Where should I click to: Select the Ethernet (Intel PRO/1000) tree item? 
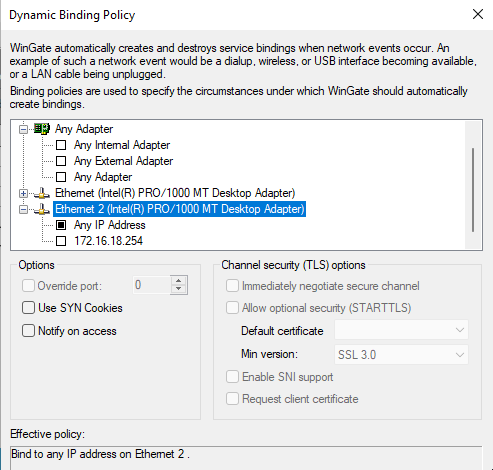175,193
